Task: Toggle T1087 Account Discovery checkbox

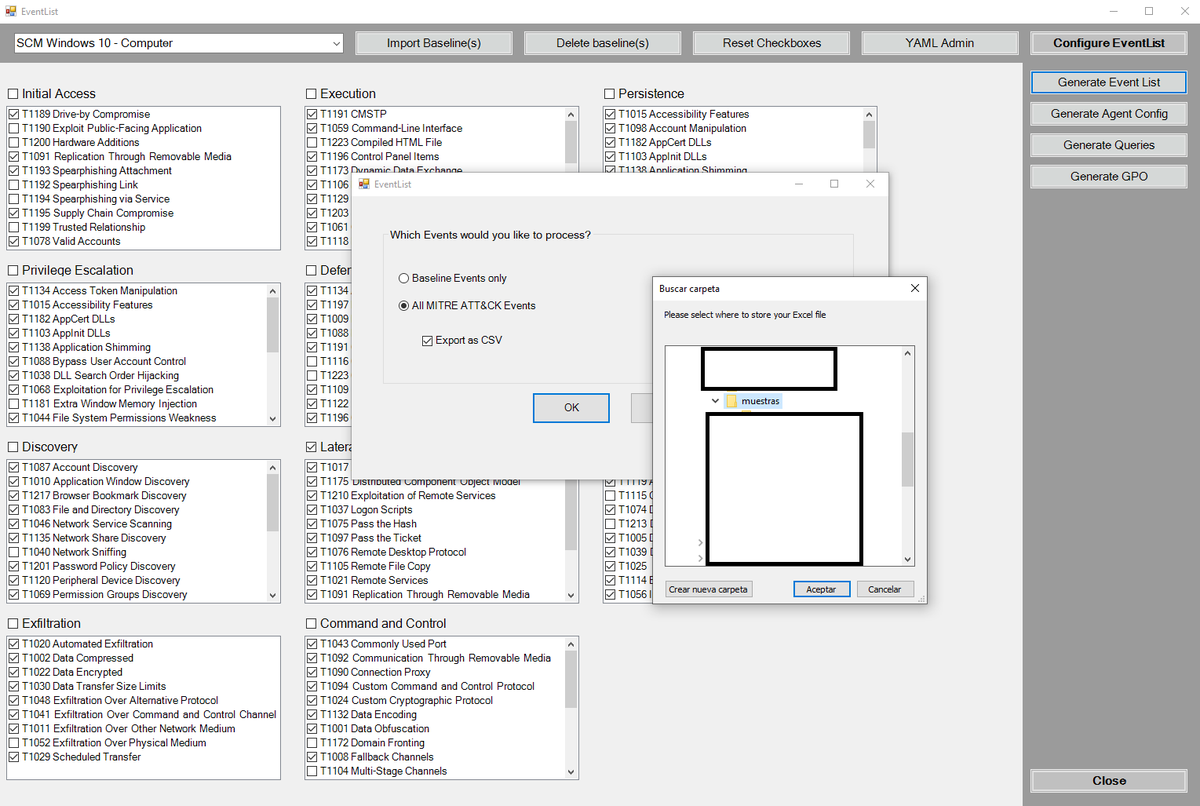Action: pyautogui.click(x=14, y=468)
